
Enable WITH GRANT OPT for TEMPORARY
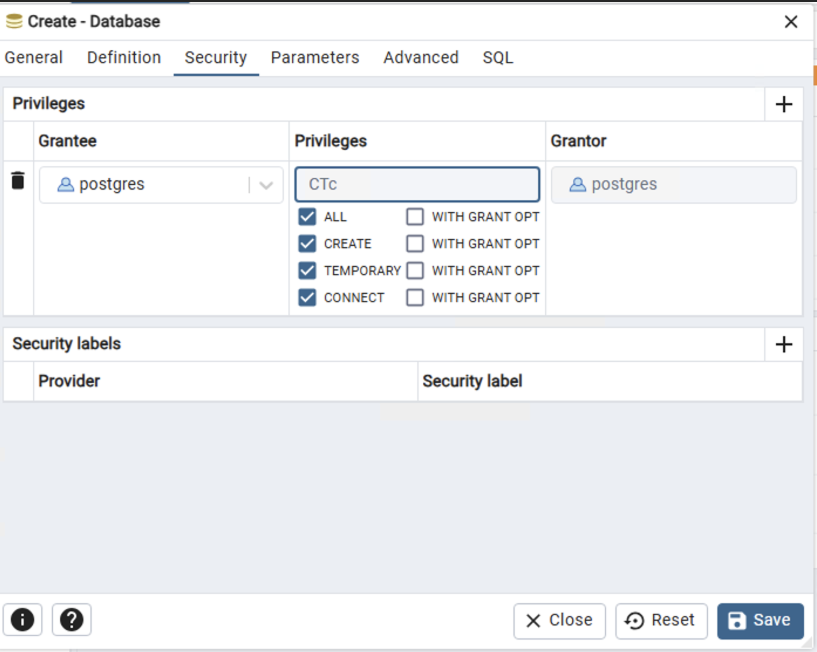tap(415, 270)
